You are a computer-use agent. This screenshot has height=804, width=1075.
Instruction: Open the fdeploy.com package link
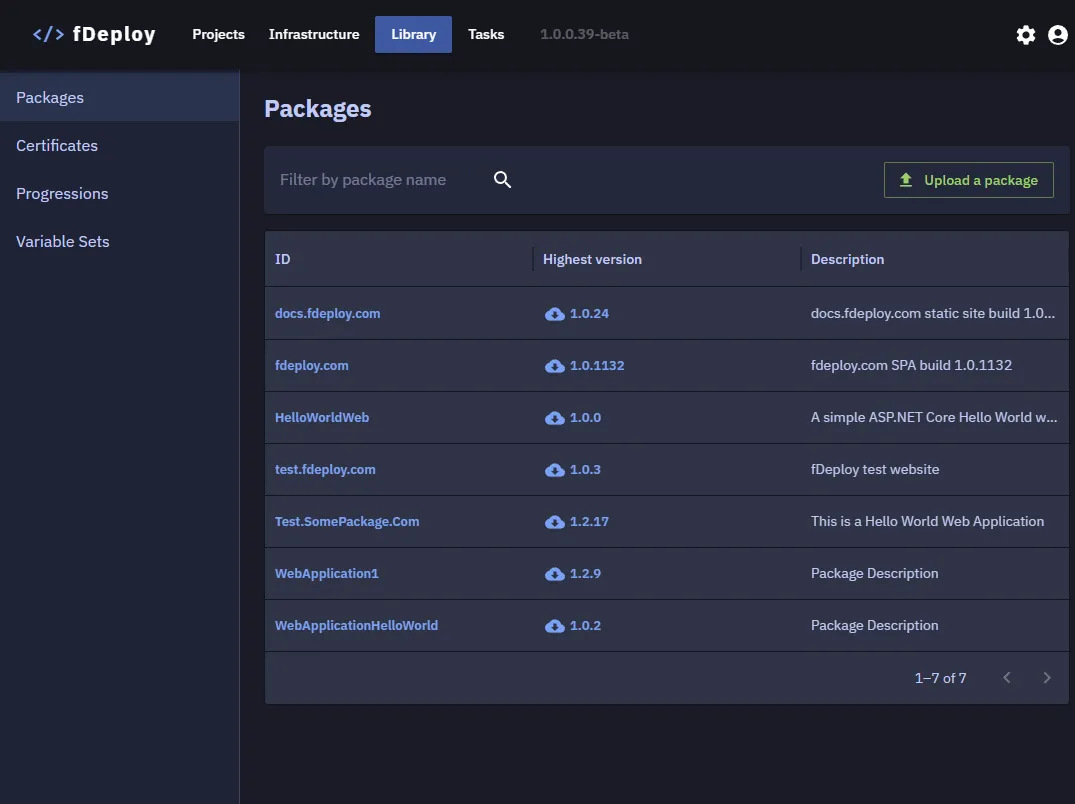tap(312, 365)
